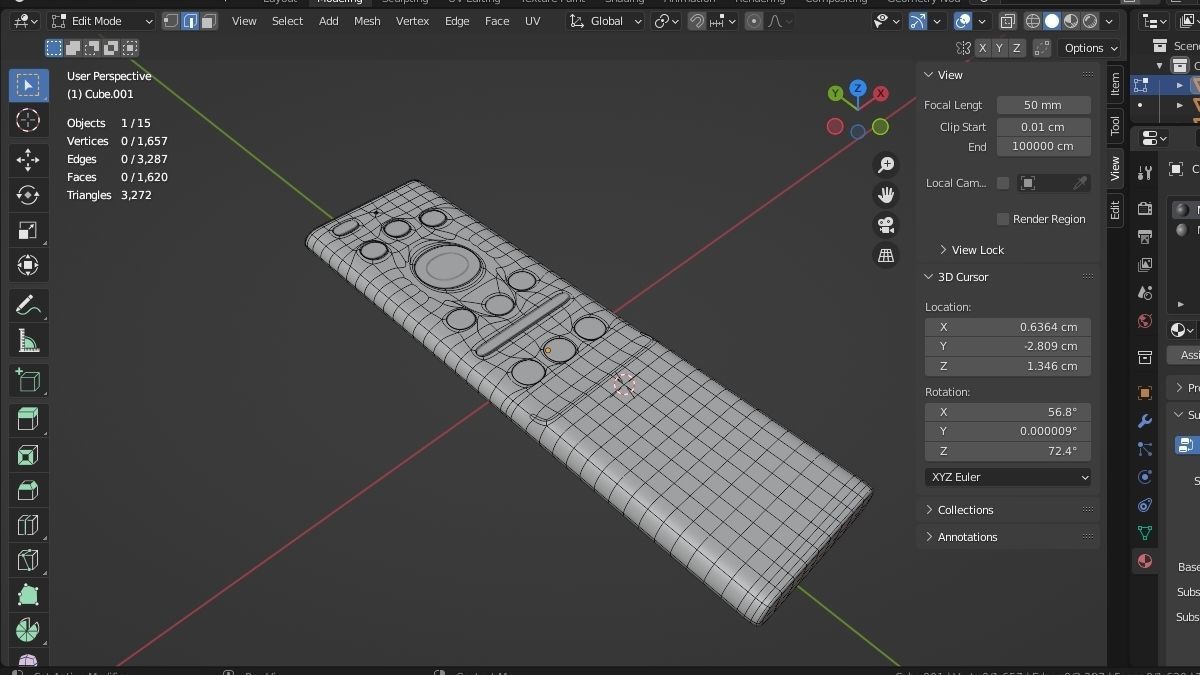Open the Modifier Properties wrench tab

click(1144, 421)
